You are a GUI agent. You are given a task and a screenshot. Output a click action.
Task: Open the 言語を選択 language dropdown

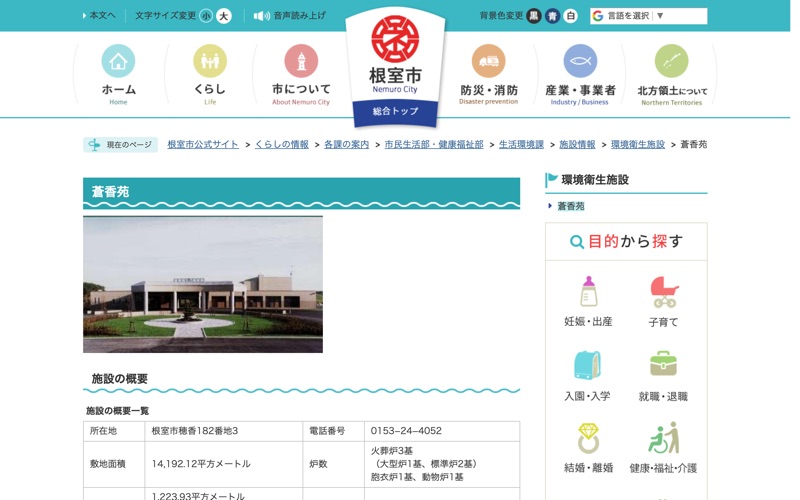tap(648, 16)
